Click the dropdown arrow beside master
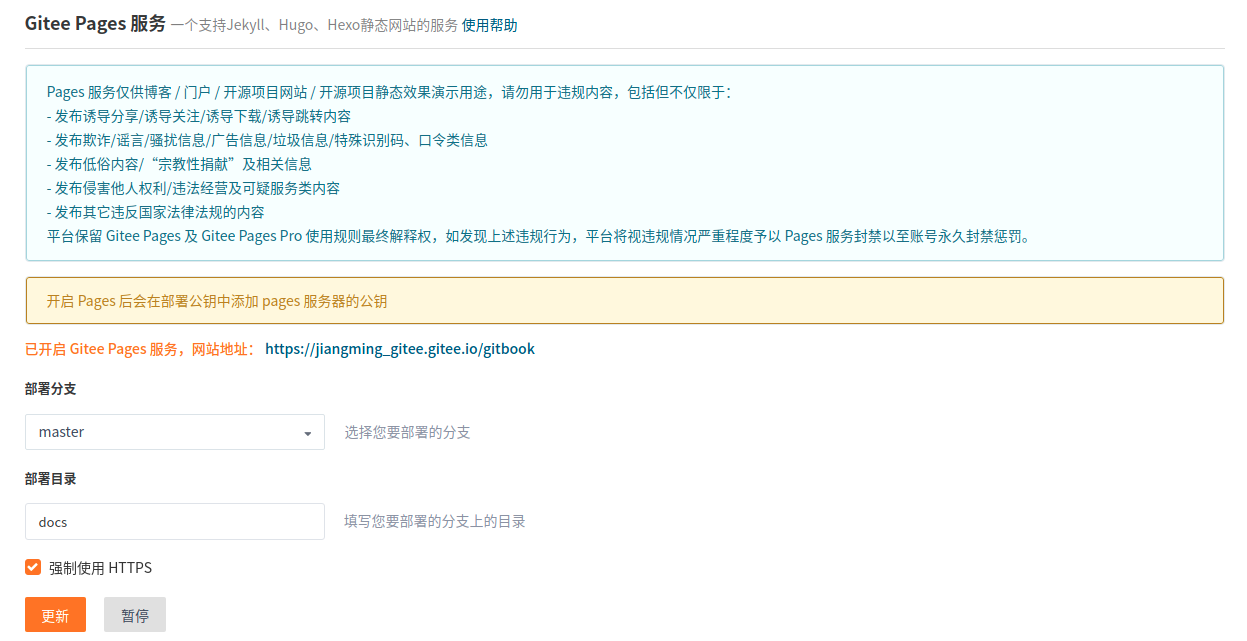This screenshot has width=1247, height=641. 307,433
